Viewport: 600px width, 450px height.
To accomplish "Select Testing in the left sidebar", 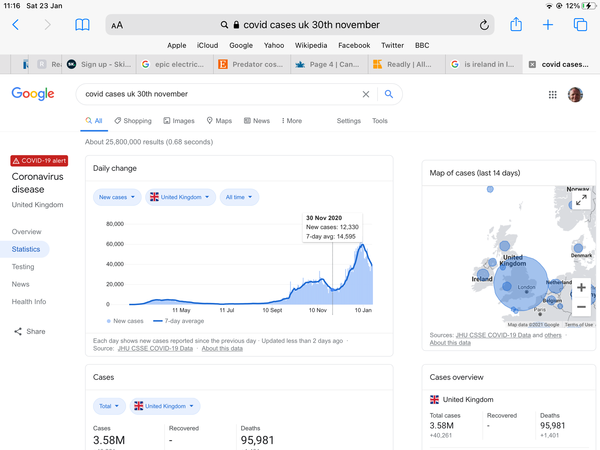I will coord(23,267).
